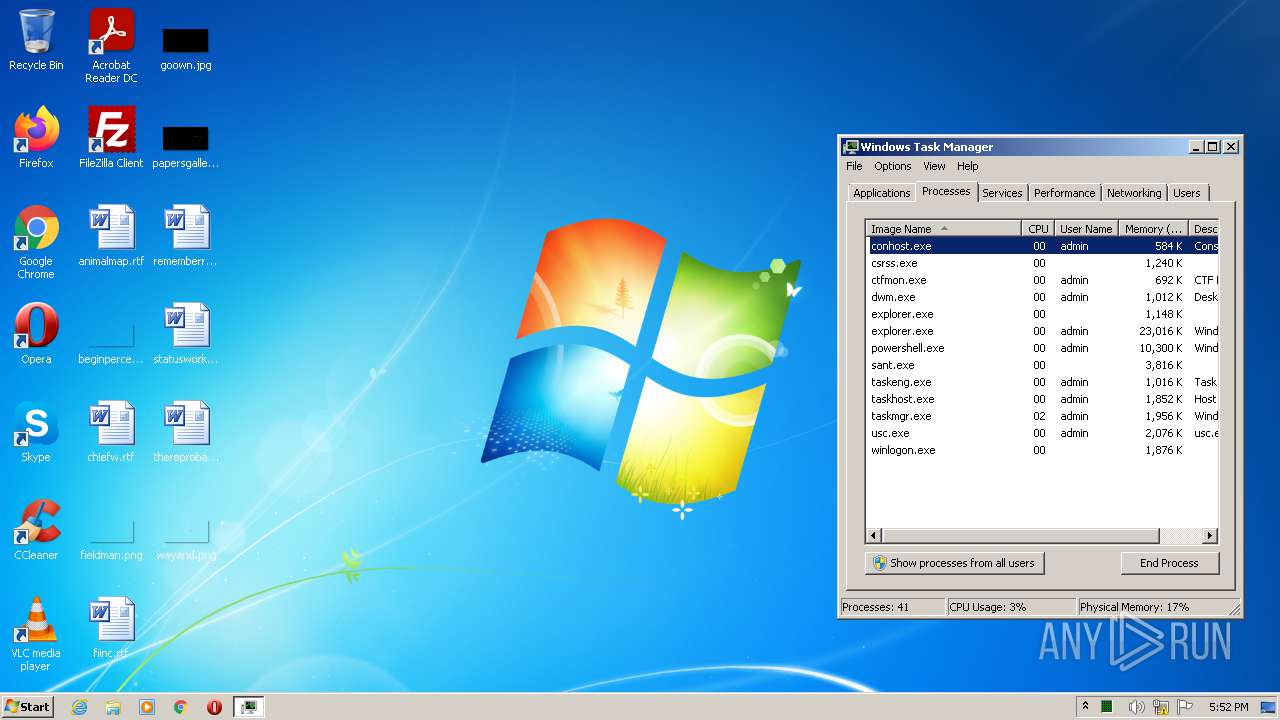Open the View menu in Task Manager
1280x720 pixels.
click(x=934, y=166)
